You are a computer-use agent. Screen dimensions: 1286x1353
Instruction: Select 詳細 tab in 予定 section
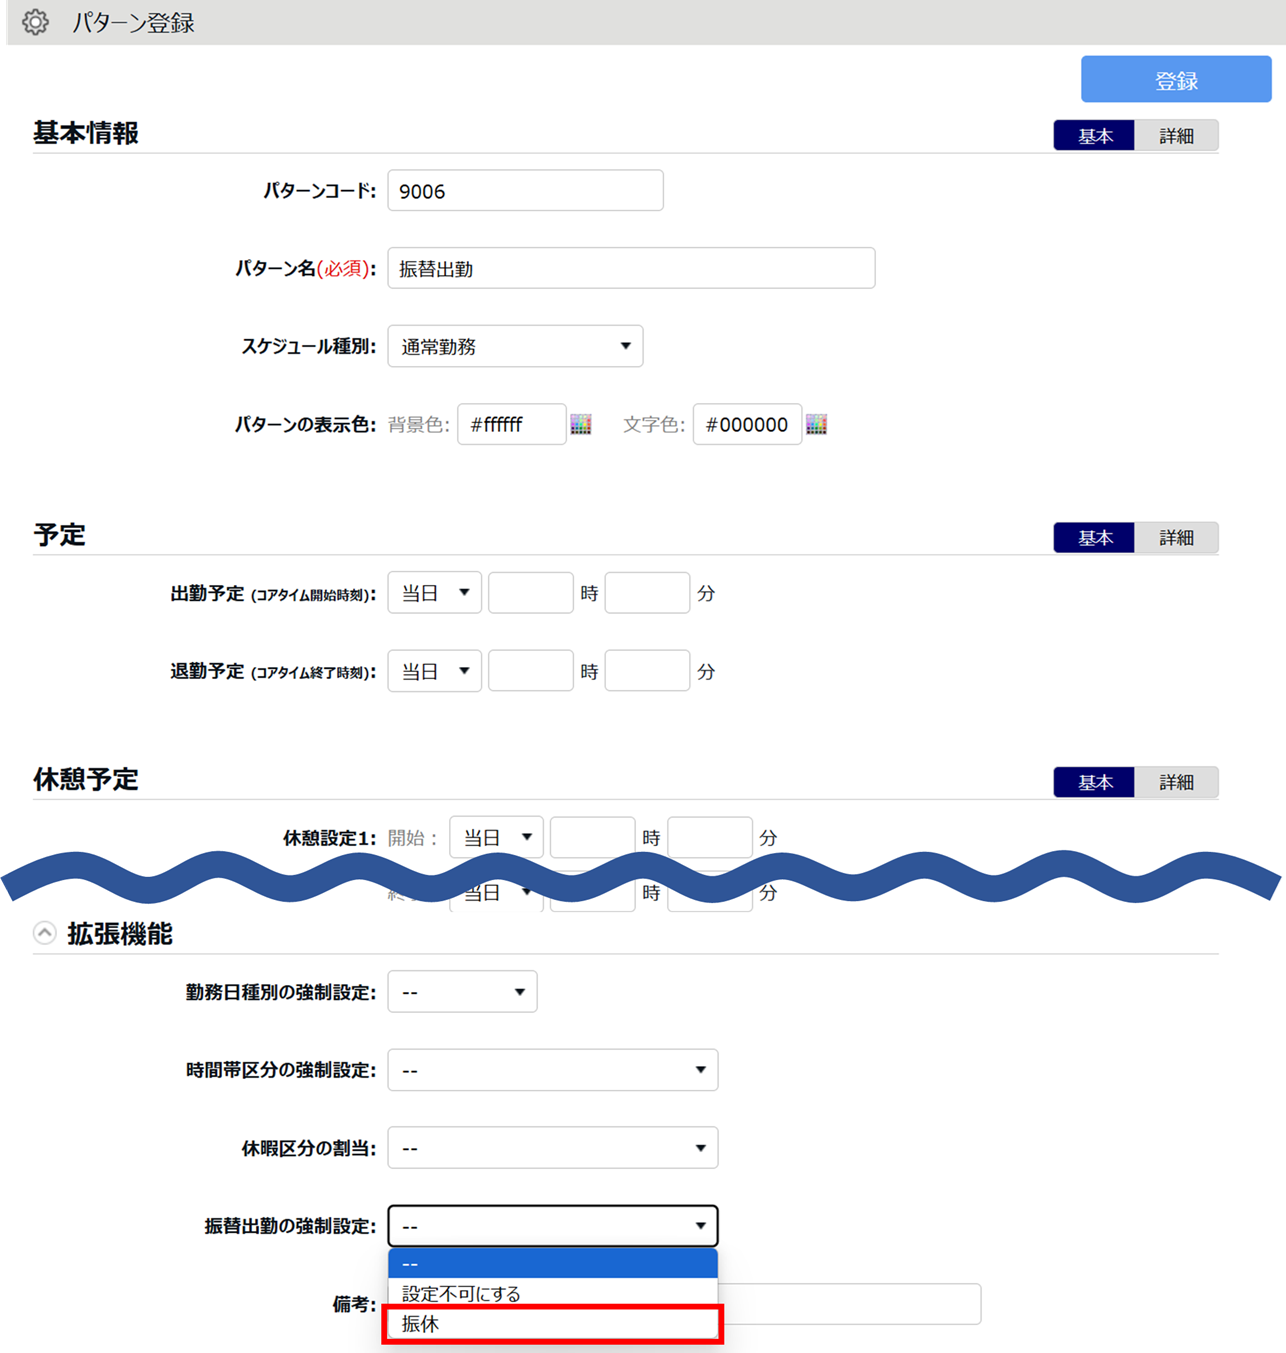click(x=1177, y=538)
